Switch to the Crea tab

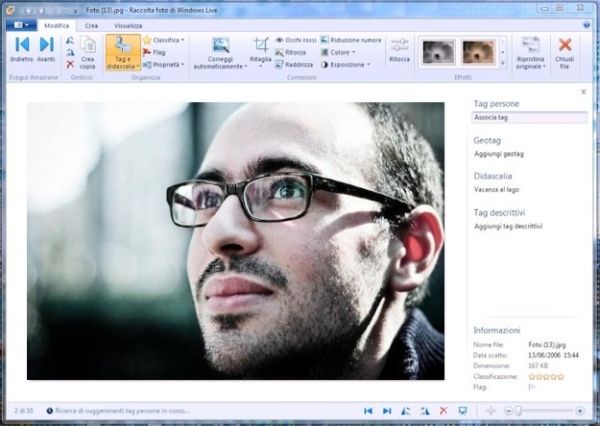pos(92,24)
